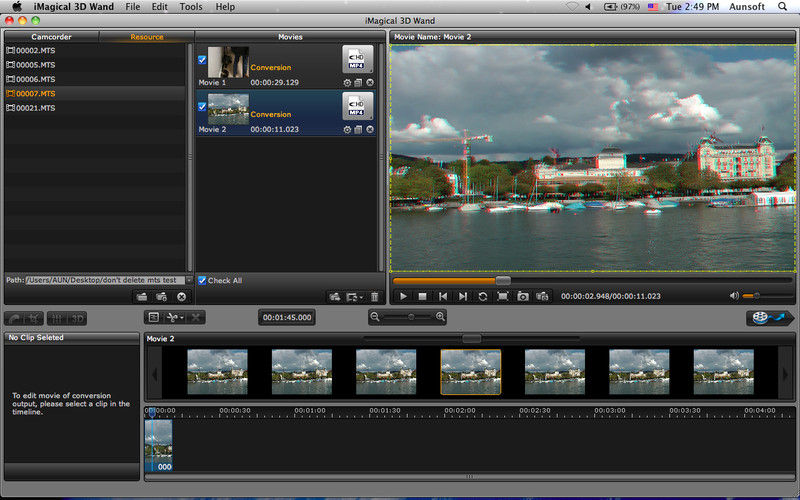
Task: Select 00006.MTS in the resource list
Action: 95,79
